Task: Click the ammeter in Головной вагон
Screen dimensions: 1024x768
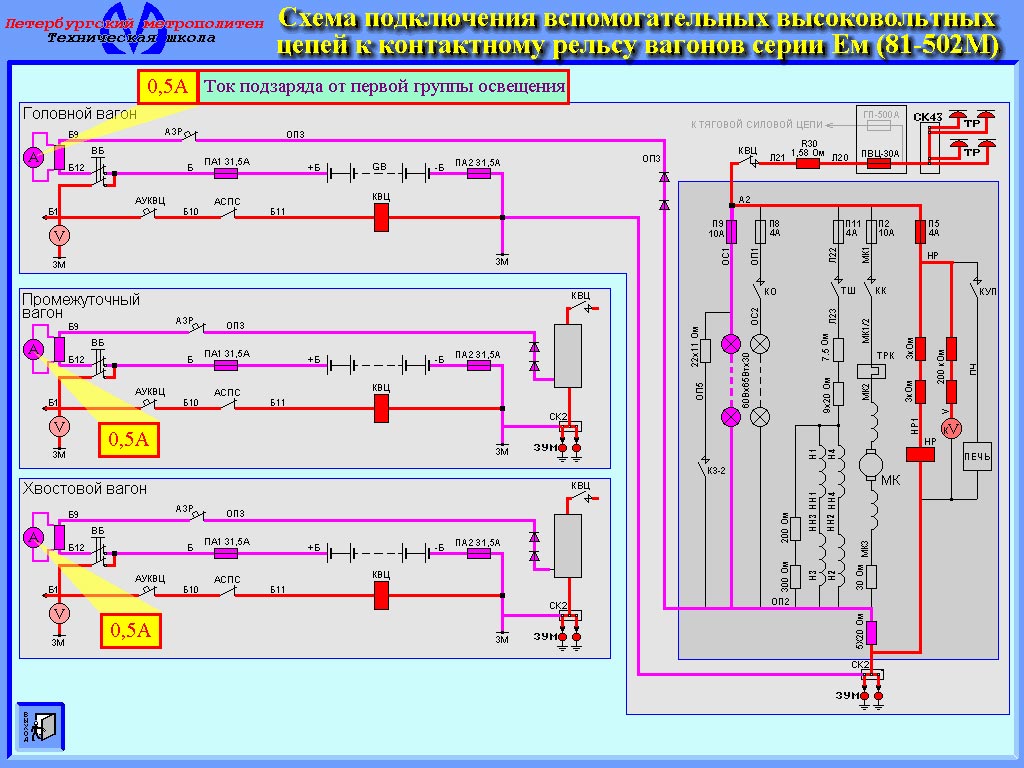Action: click(33, 158)
